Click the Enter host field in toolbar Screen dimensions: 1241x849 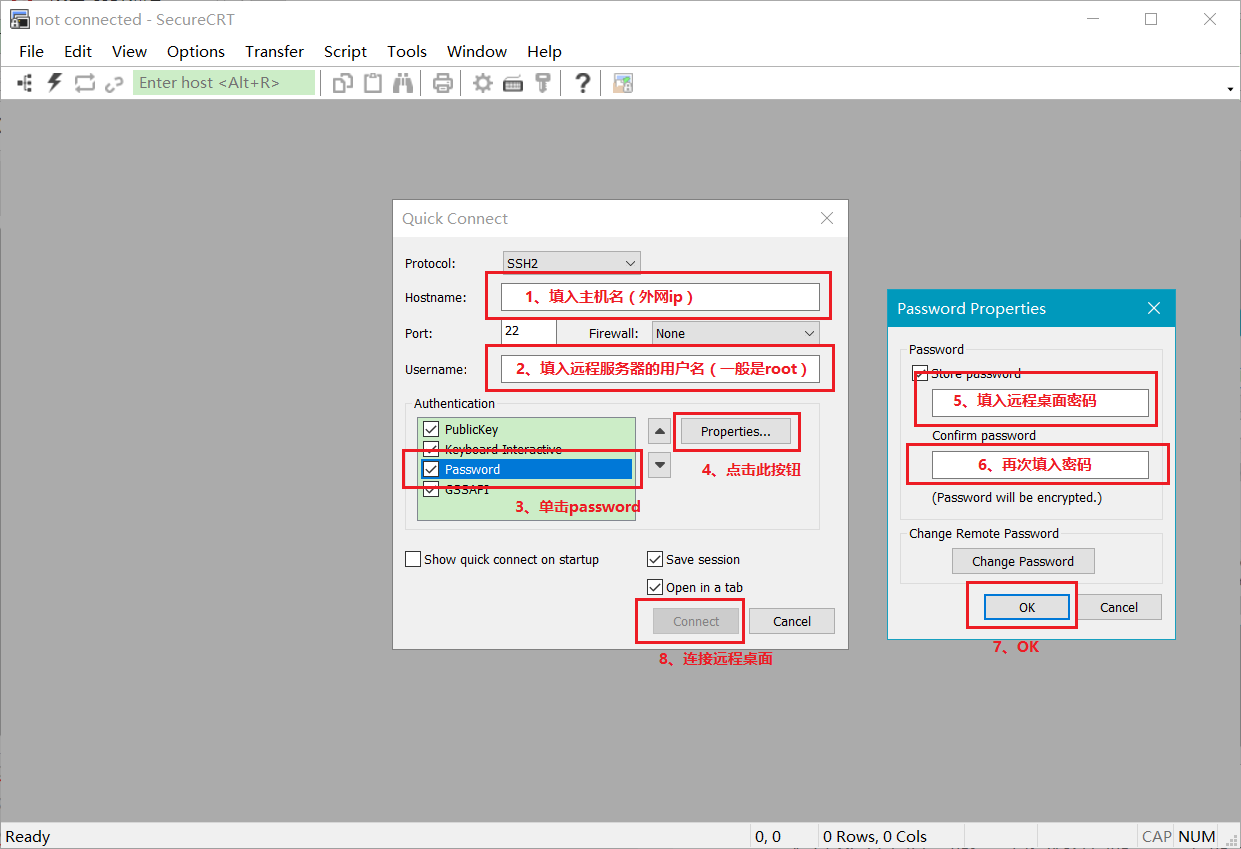click(224, 83)
